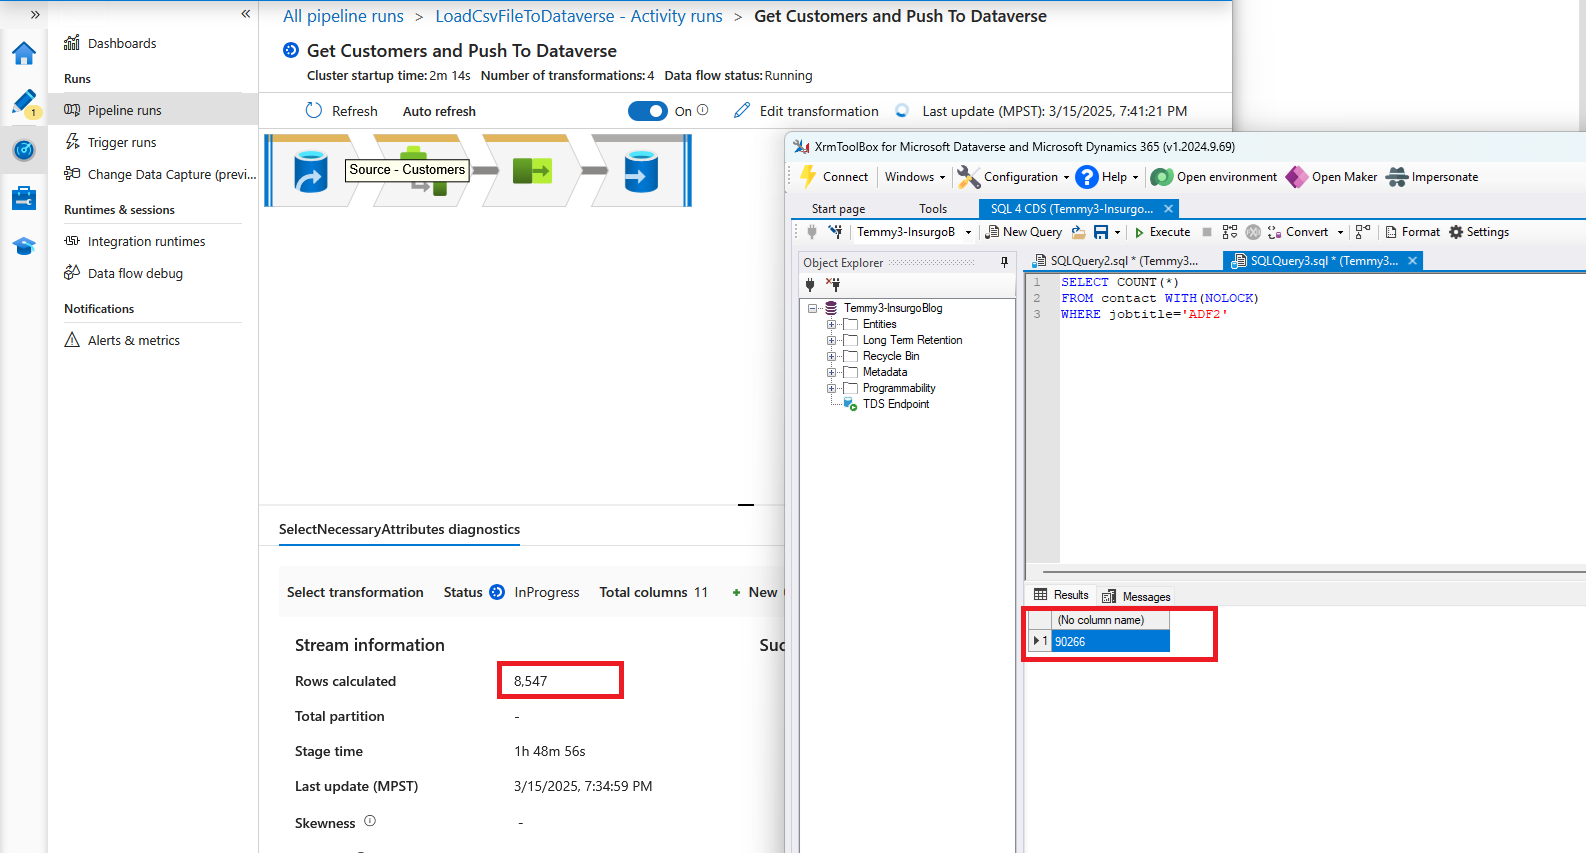1586x853 pixels.
Task: Open SelectNecessaryAttributes diagnostics tab
Action: point(399,529)
